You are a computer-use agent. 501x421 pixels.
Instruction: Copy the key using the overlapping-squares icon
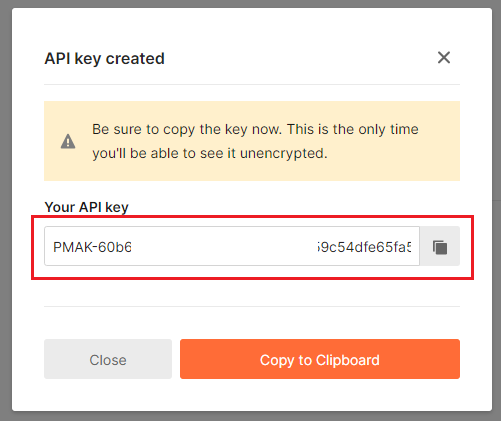[x=440, y=247]
